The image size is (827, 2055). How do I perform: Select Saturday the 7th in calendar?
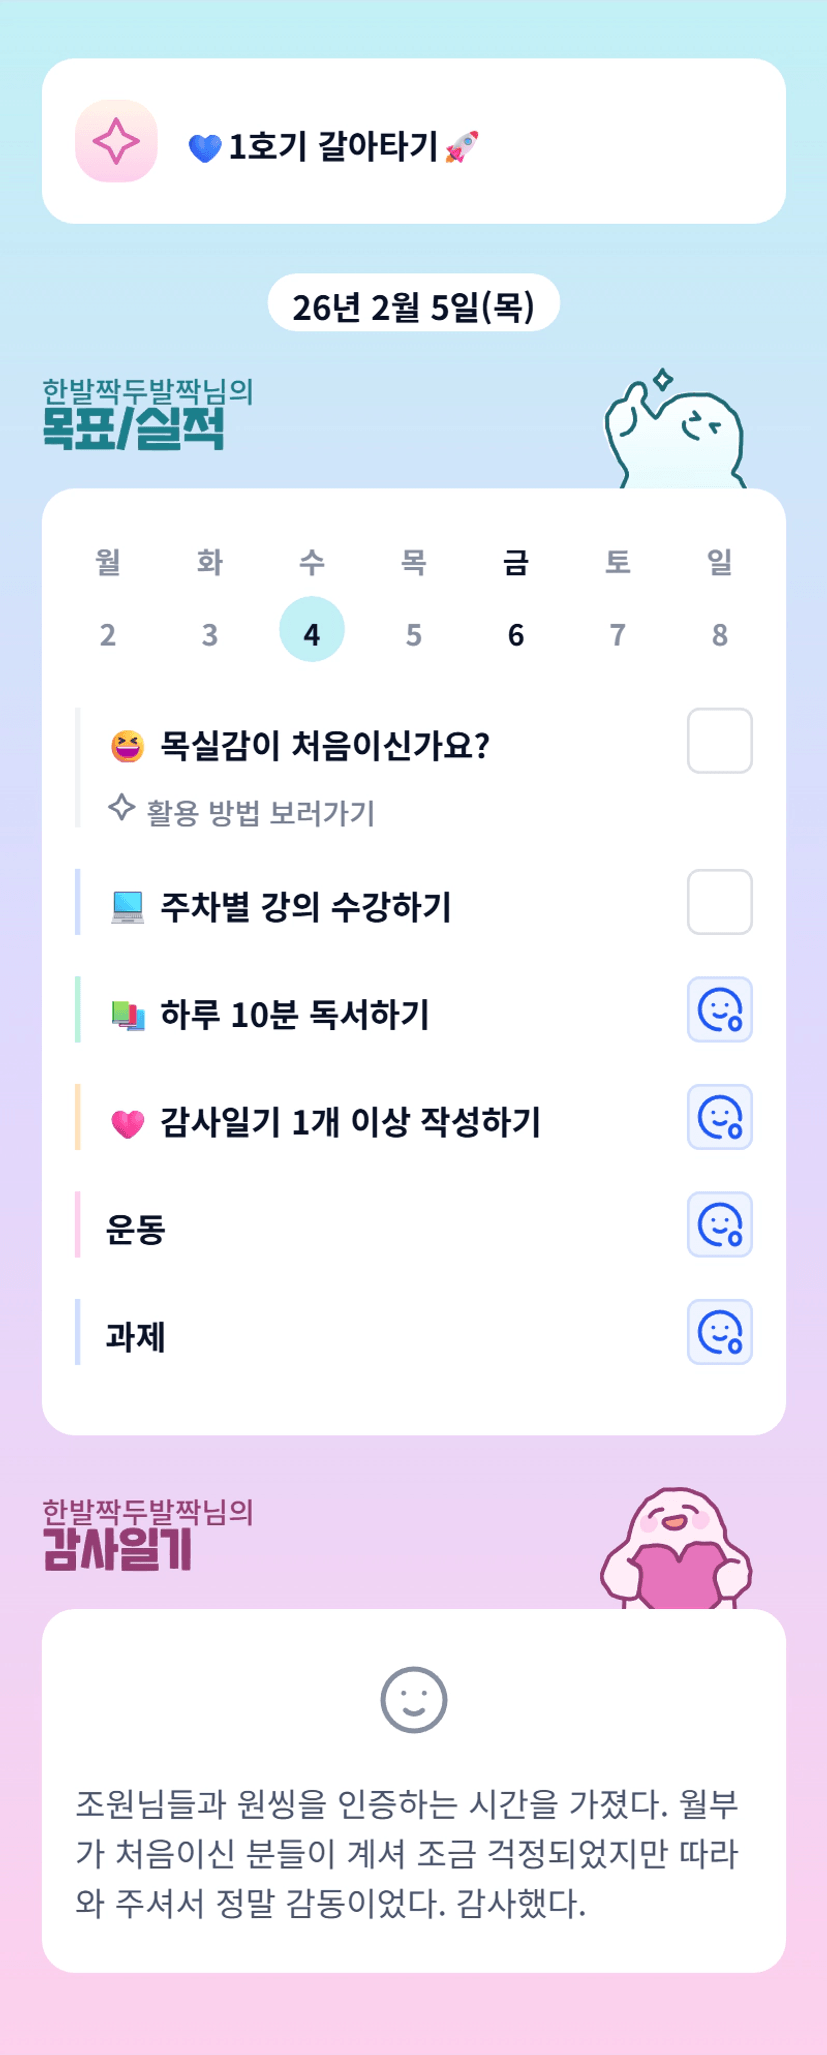click(x=618, y=634)
